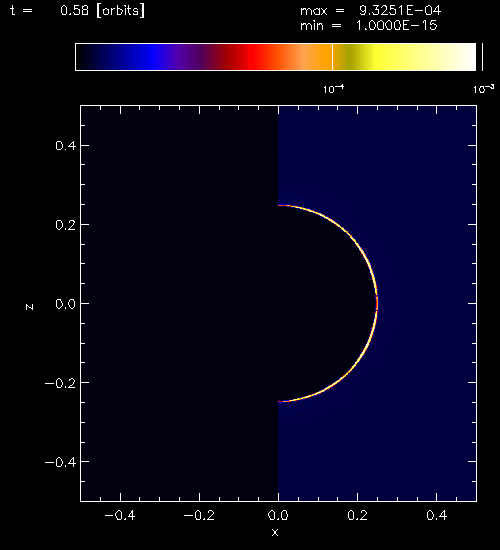Click the top end of the semicircular arc
500x550 pixels.
[279, 205]
